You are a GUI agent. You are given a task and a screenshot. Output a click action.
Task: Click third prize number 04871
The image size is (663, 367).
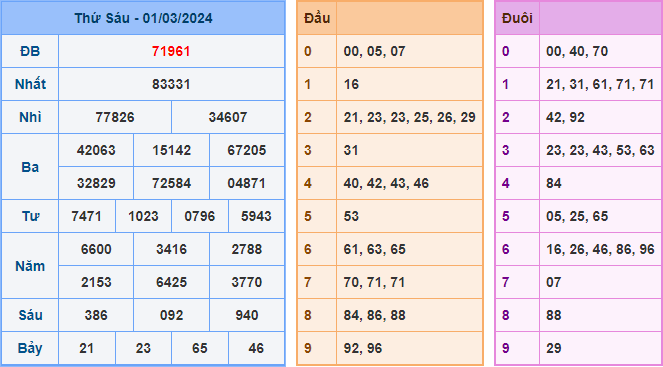coord(247,183)
